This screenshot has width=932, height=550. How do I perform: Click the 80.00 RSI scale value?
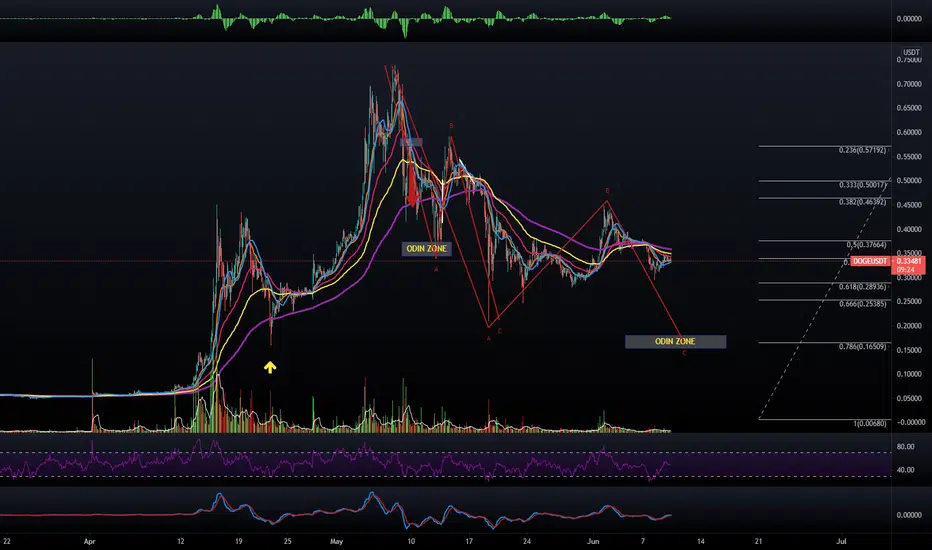(905, 447)
